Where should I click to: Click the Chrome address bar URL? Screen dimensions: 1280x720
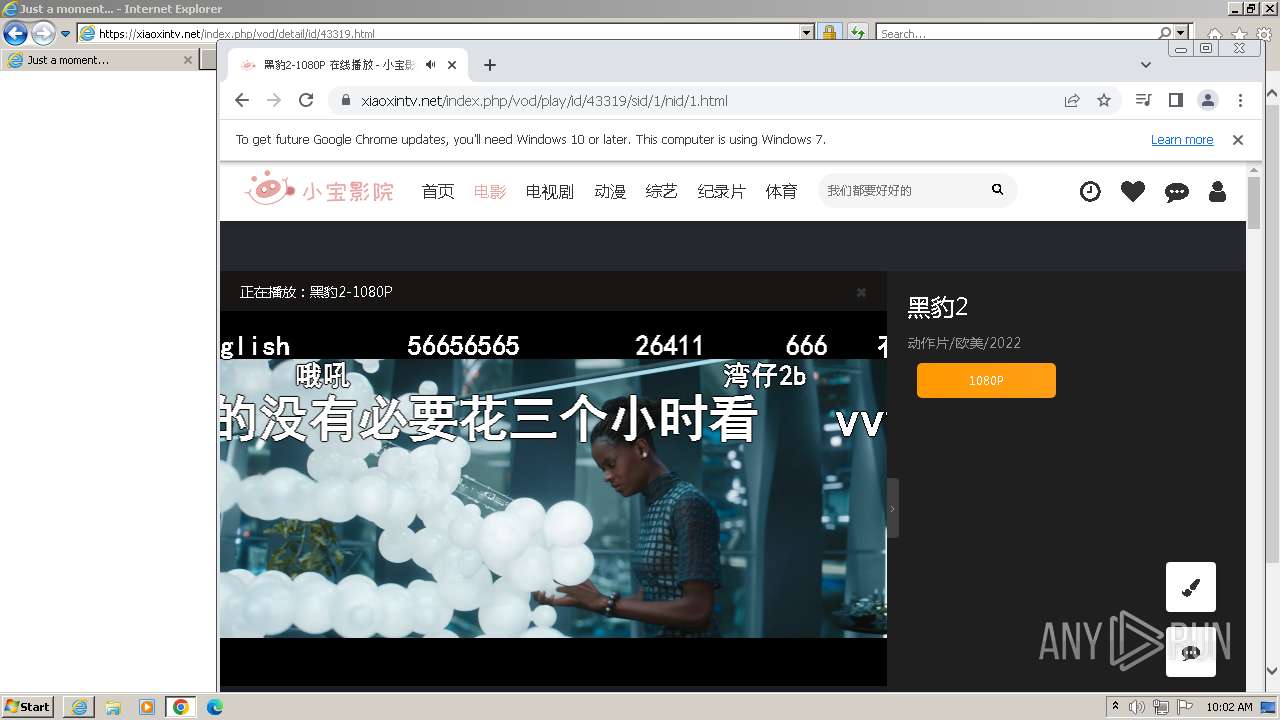click(544, 100)
